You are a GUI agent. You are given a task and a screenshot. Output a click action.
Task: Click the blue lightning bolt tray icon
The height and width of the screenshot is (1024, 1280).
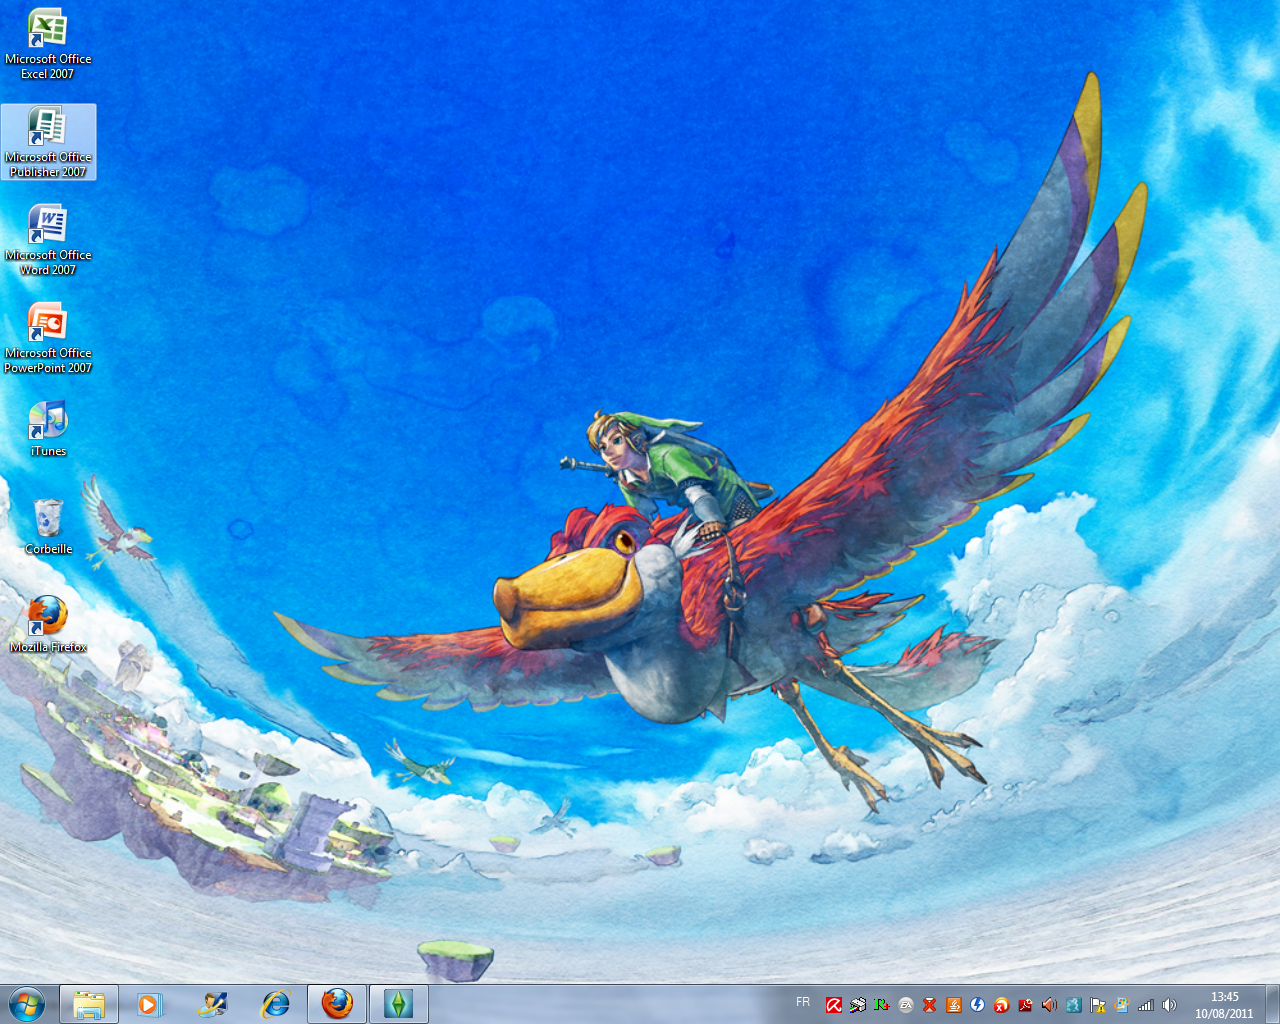point(977,1005)
